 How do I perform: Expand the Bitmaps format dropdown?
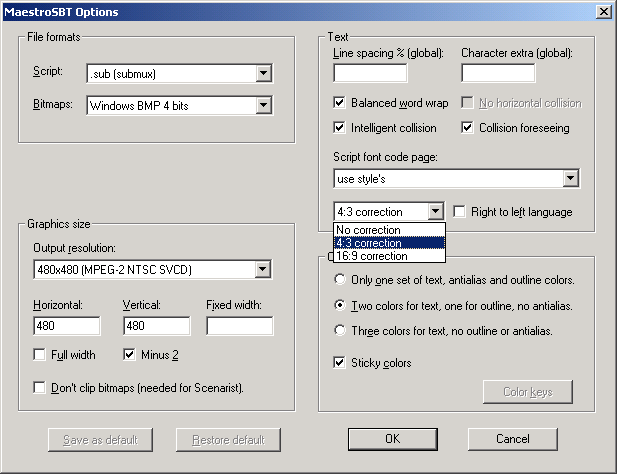point(263,105)
